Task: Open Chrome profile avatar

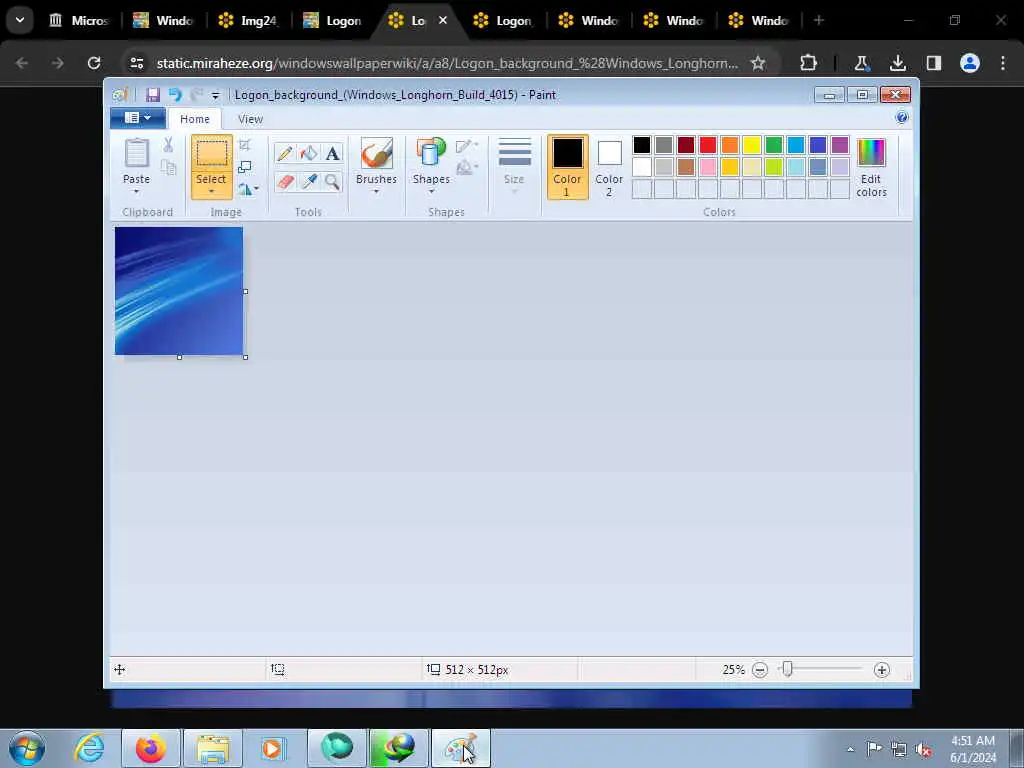Action: coord(970,63)
